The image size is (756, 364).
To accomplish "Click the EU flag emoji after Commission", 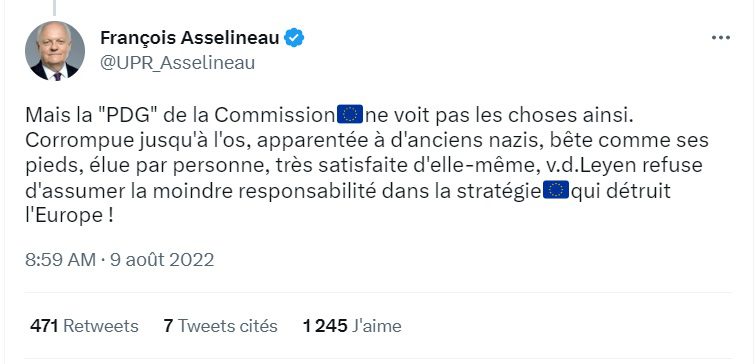I will coord(350,115).
